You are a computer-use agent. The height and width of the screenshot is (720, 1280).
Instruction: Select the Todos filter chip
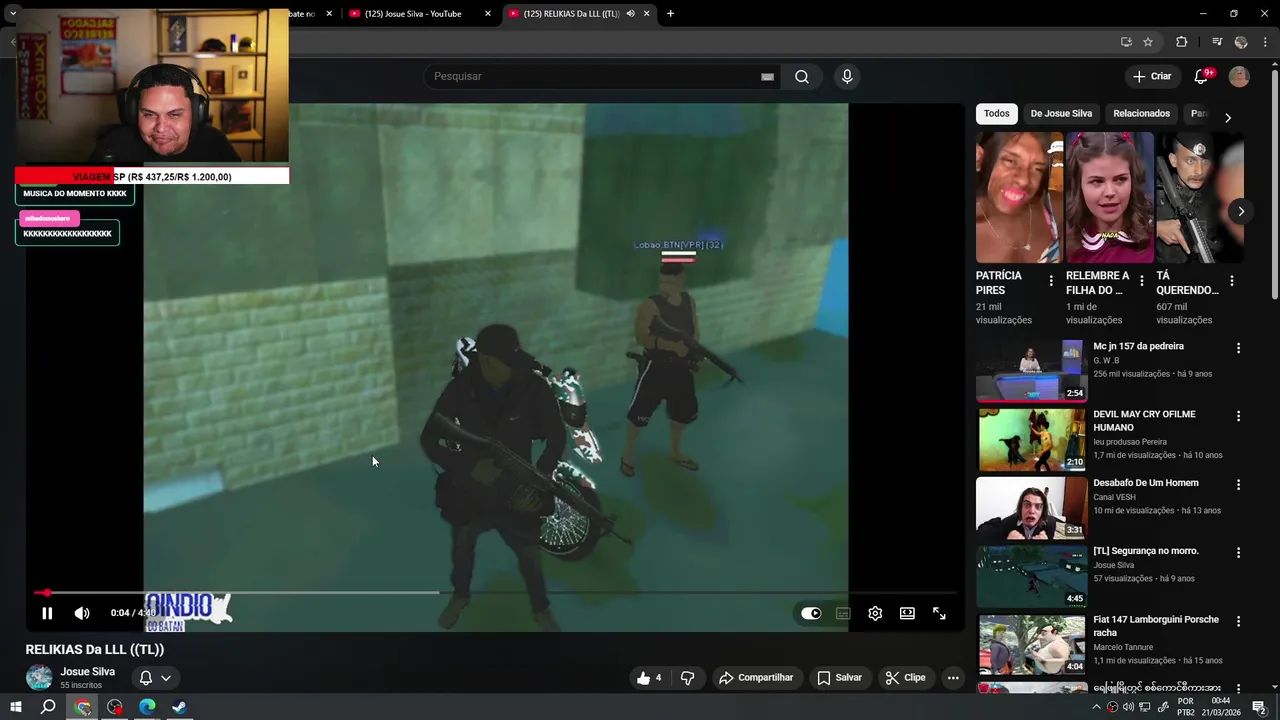[x=997, y=114]
